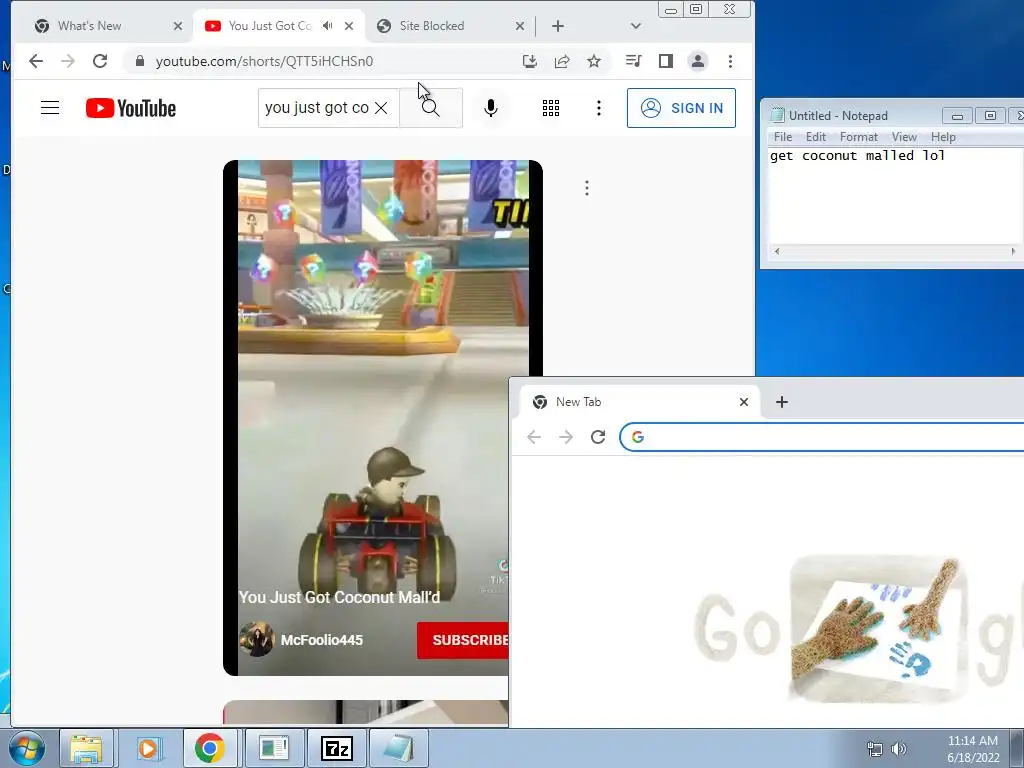The height and width of the screenshot is (768, 1024).
Task: Open the YouTube apps grid
Action: 551,108
